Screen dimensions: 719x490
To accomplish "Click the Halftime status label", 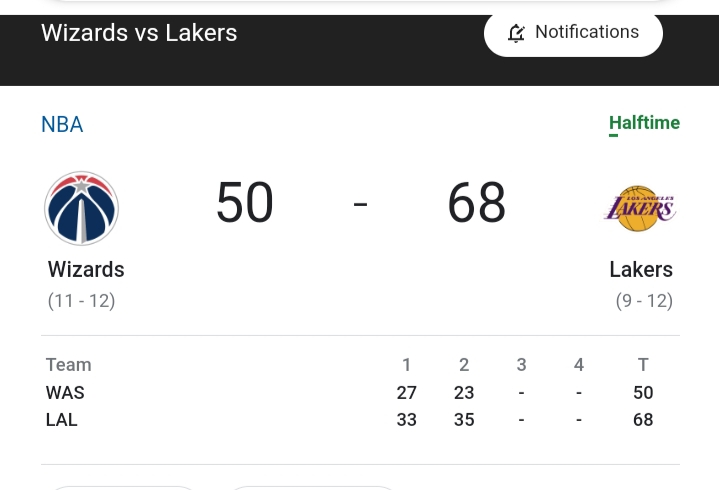I will 644,123.
